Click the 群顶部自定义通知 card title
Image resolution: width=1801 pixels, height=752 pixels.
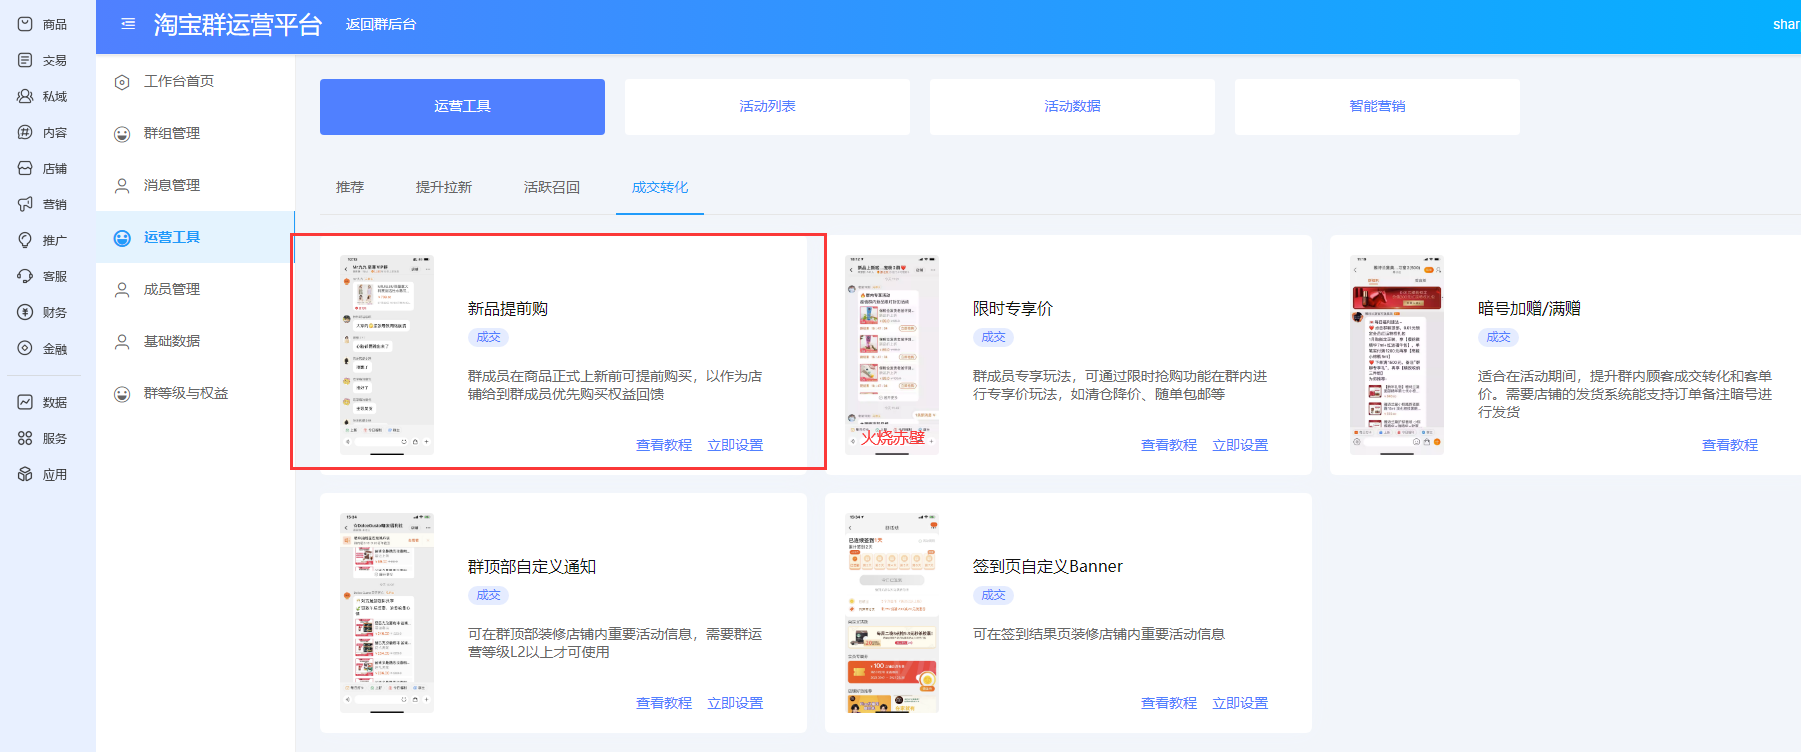(x=532, y=567)
